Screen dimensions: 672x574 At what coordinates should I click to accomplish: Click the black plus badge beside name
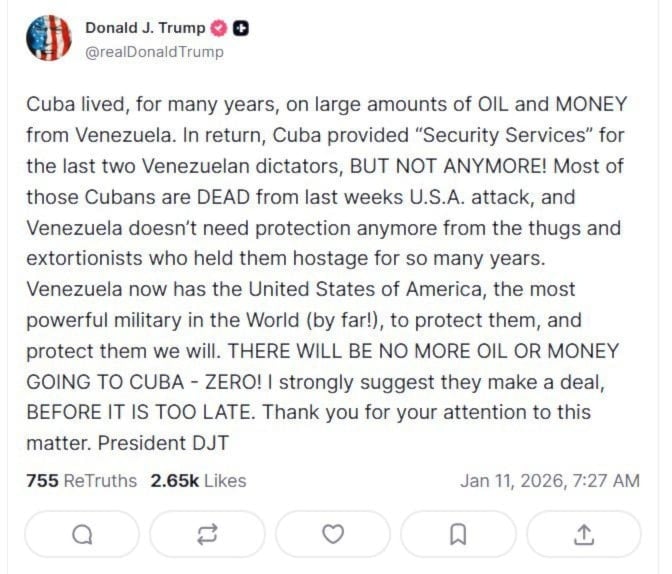point(241,29)
